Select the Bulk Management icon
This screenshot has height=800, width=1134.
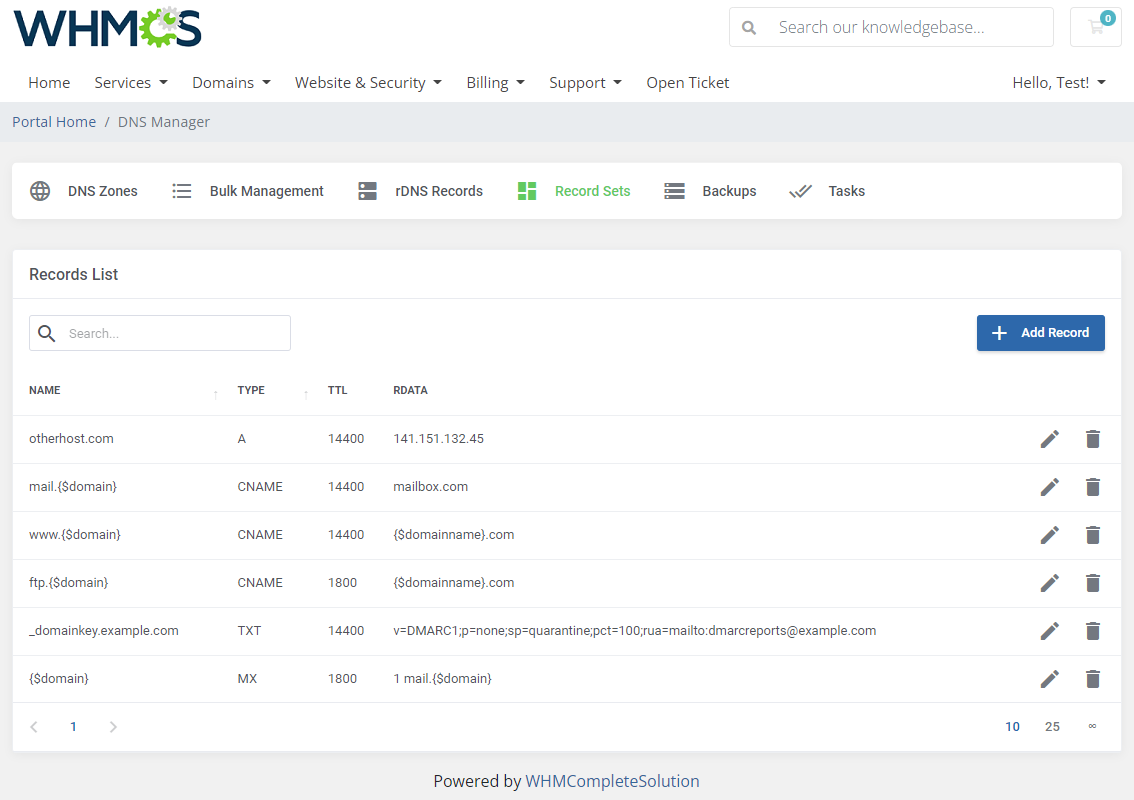(x=181, y=191)
